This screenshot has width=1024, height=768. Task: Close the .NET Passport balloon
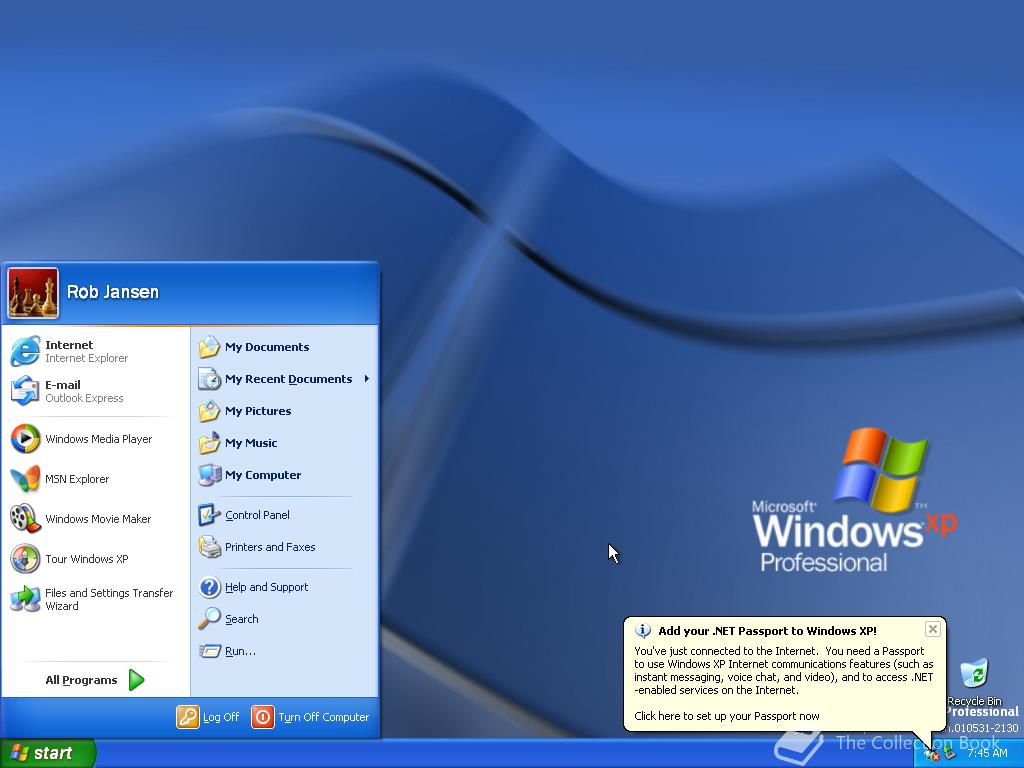(933, 629)
